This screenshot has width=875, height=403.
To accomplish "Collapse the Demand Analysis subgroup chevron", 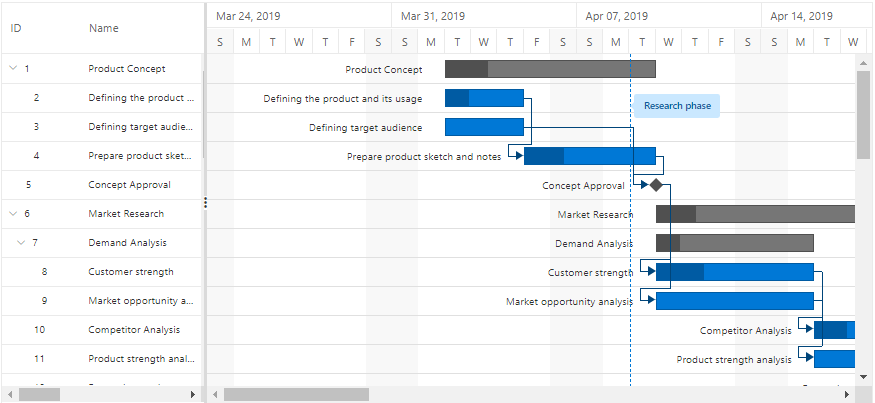I will 20,243.
